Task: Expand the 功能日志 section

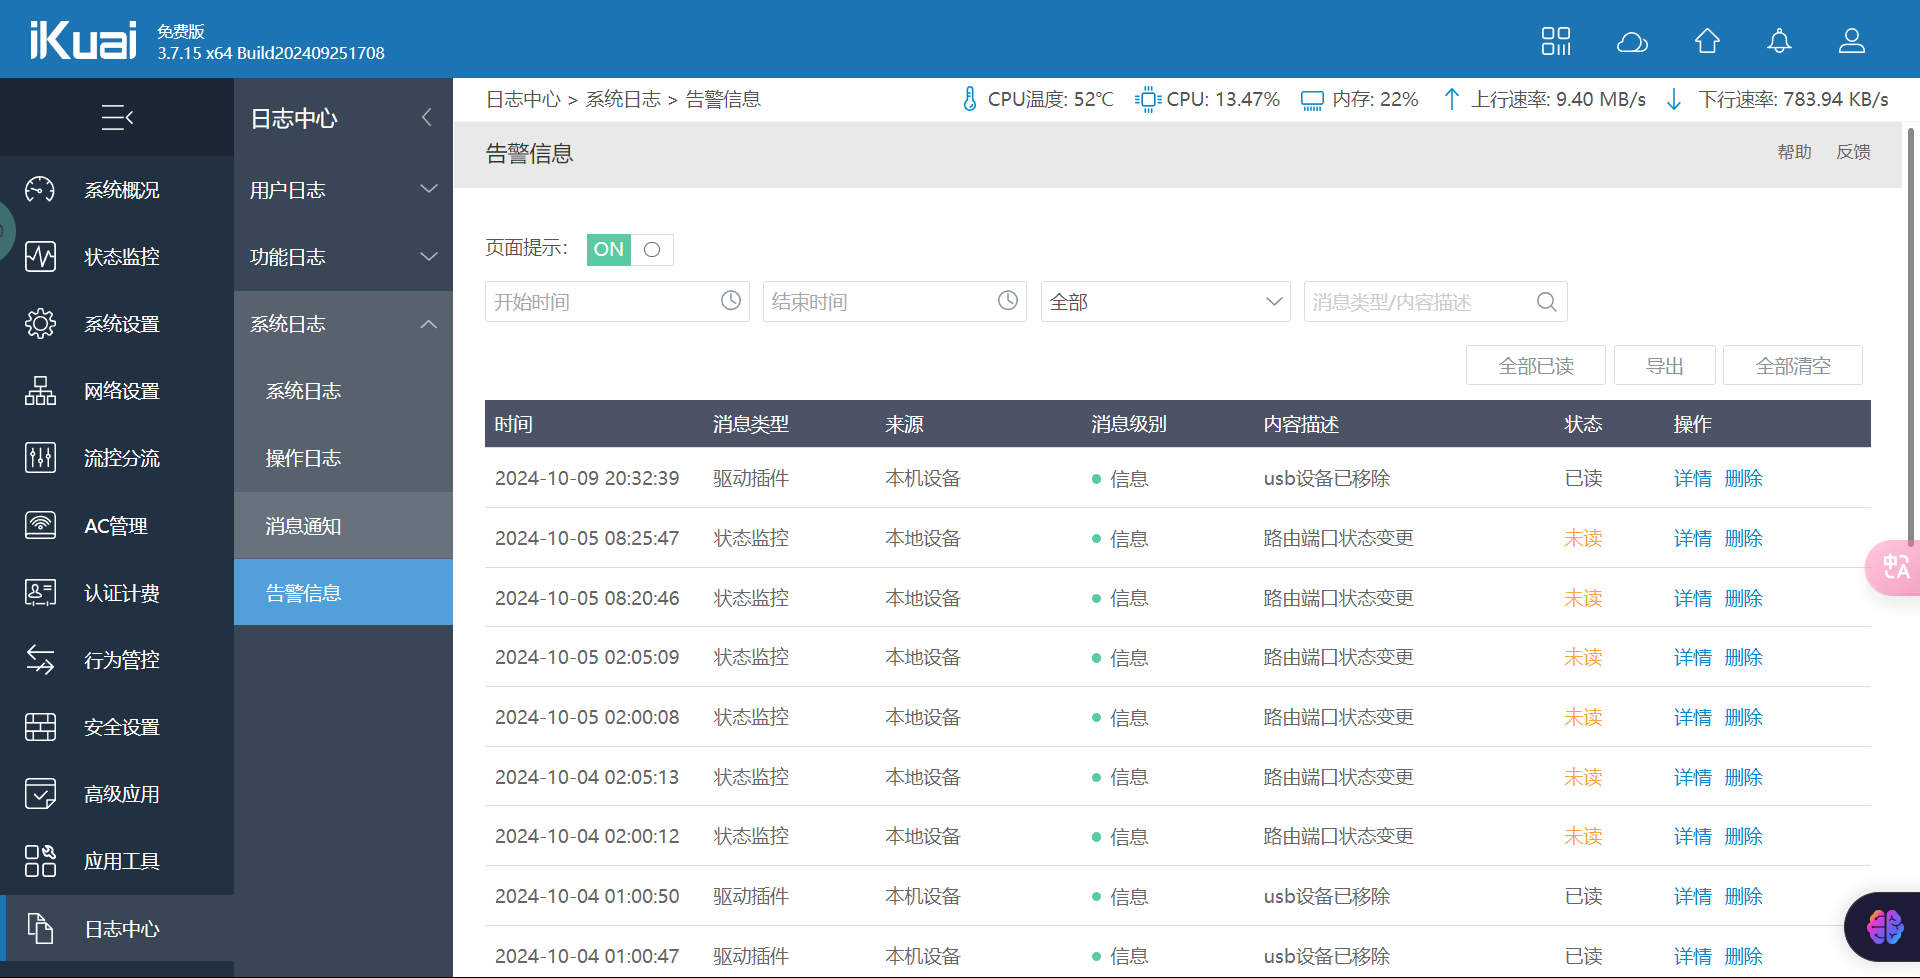Action: [x=343, y=257]
